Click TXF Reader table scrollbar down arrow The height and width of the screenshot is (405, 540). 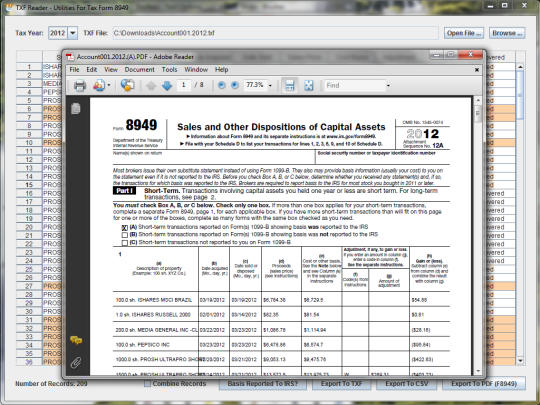520,361
